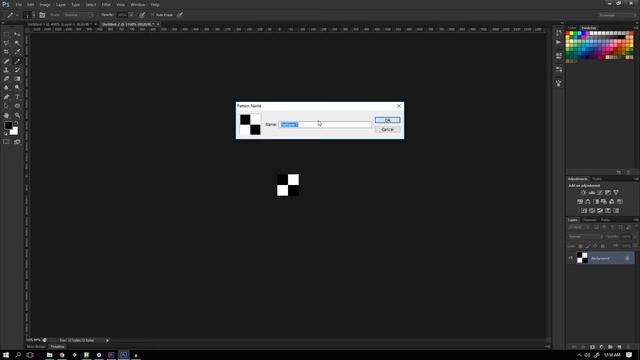Open the File menu
Image resolution: width=640 pixels, height=360 pixels.
(x=18, y=4)
